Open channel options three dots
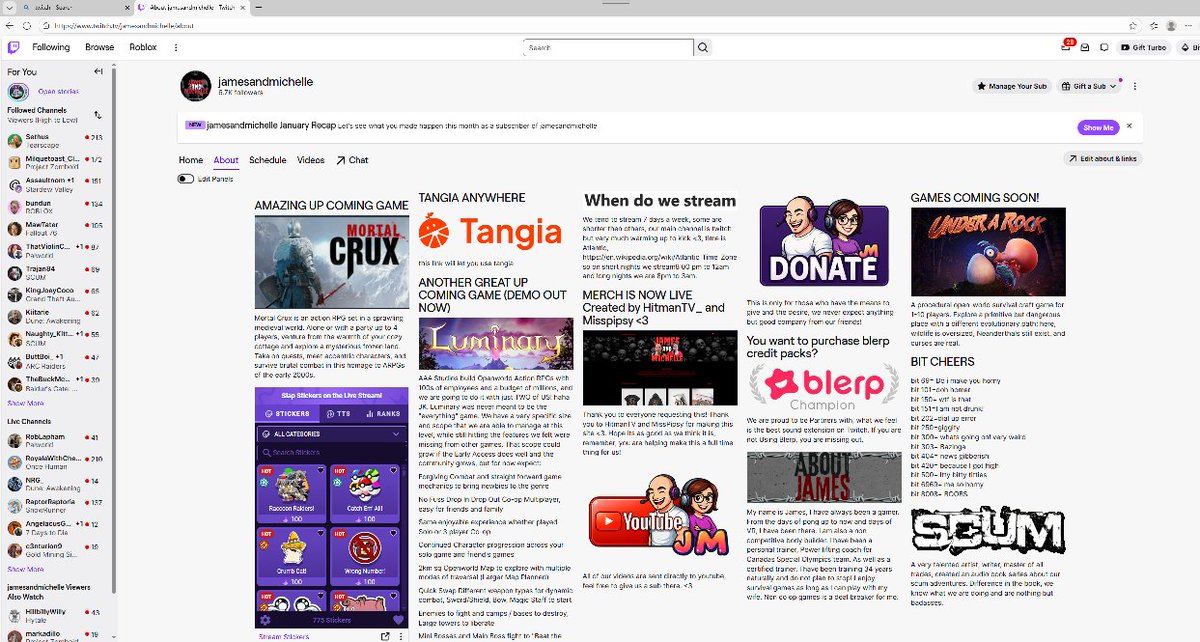 [1136, 86]
